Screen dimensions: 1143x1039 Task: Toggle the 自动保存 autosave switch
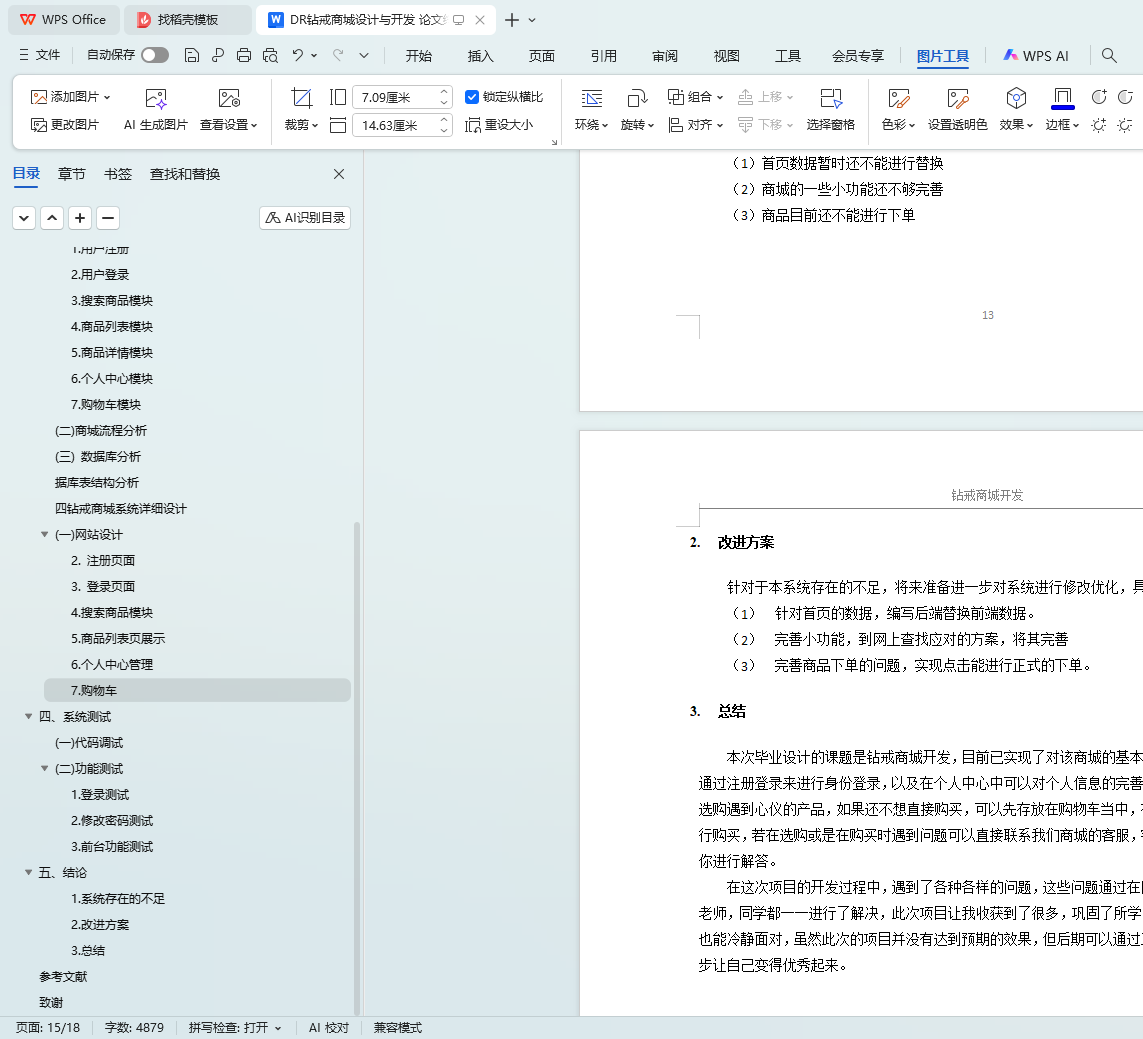coord(155,55)
